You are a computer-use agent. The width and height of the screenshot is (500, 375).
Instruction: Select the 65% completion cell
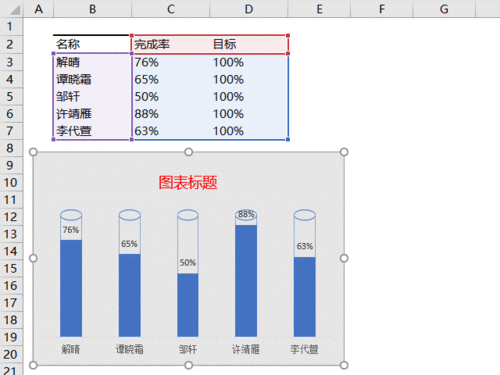pyautogui.click(x=171, y=80)
